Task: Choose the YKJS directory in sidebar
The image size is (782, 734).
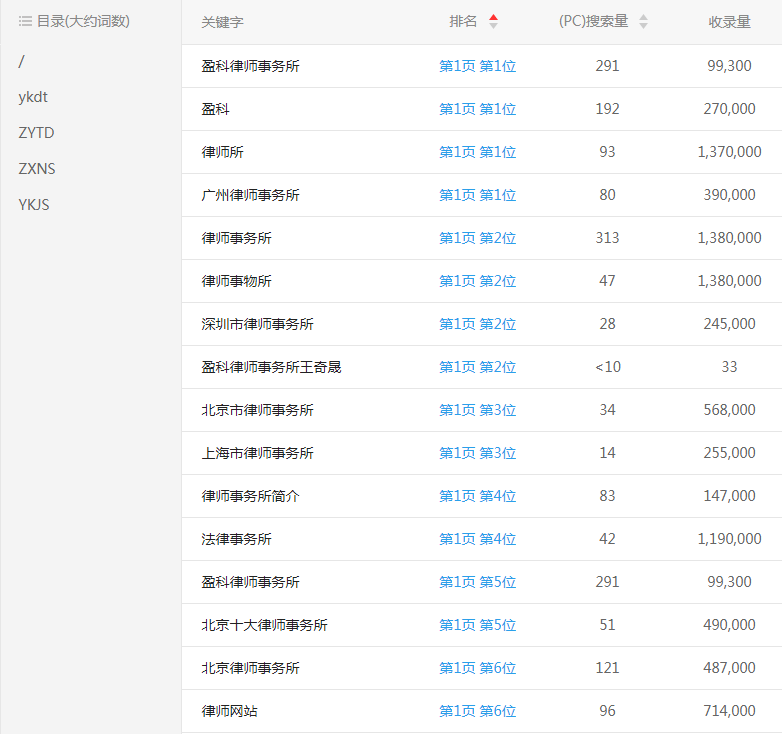Action: [x=34, y=205]
